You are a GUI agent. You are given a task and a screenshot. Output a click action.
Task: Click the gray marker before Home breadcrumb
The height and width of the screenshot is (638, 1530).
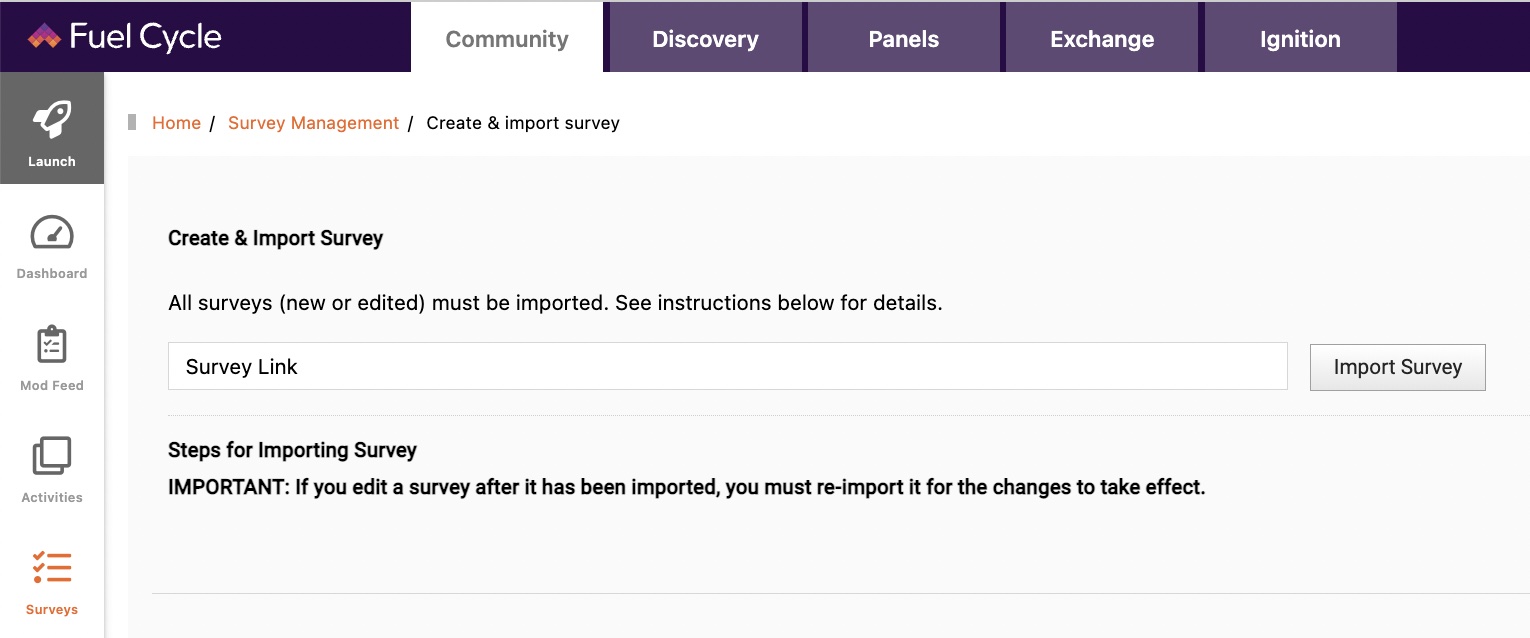point(132,122)
